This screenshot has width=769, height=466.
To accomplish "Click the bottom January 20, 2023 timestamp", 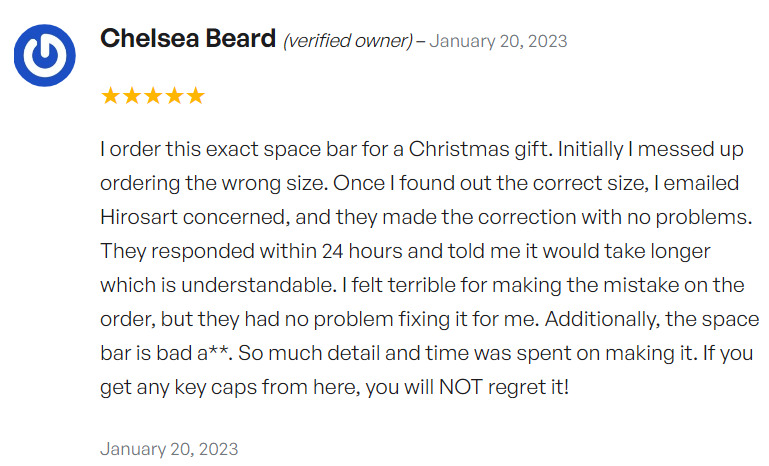I will pyautogui.click(x=169, y=449).
